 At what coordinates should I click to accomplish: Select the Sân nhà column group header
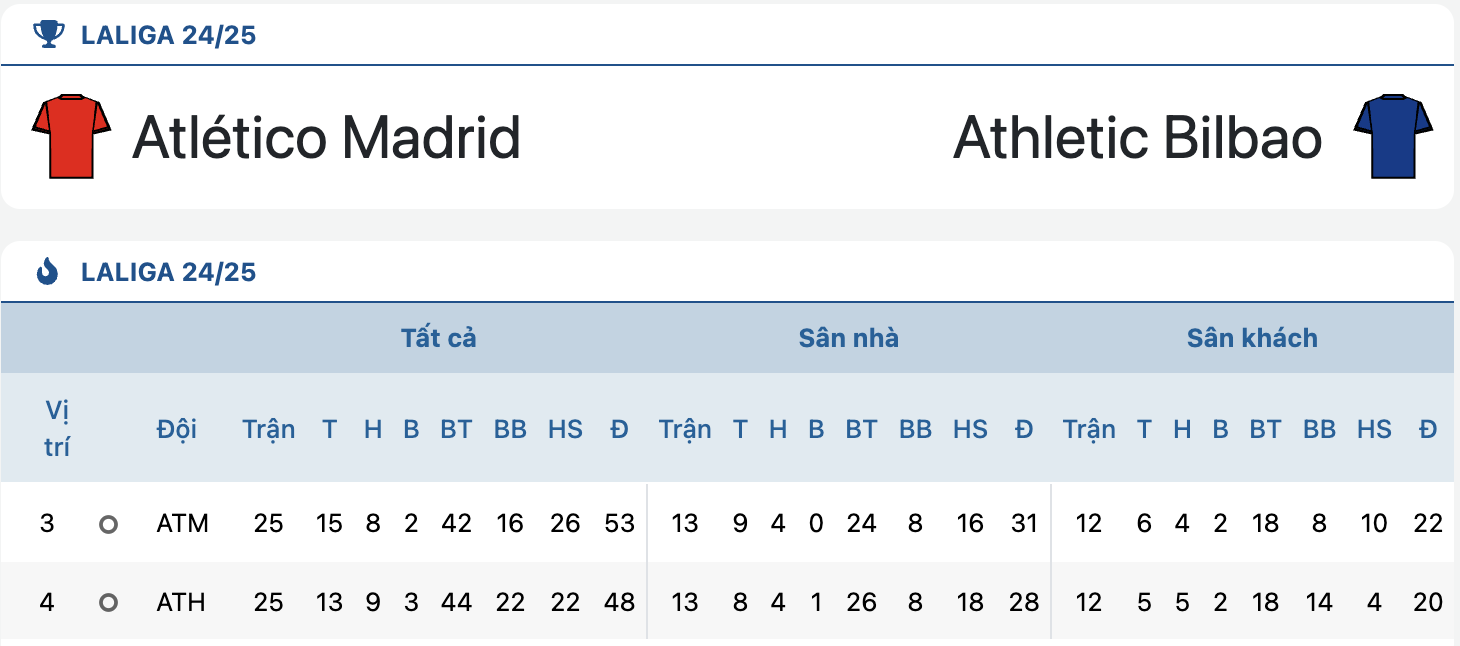point(848,338)
